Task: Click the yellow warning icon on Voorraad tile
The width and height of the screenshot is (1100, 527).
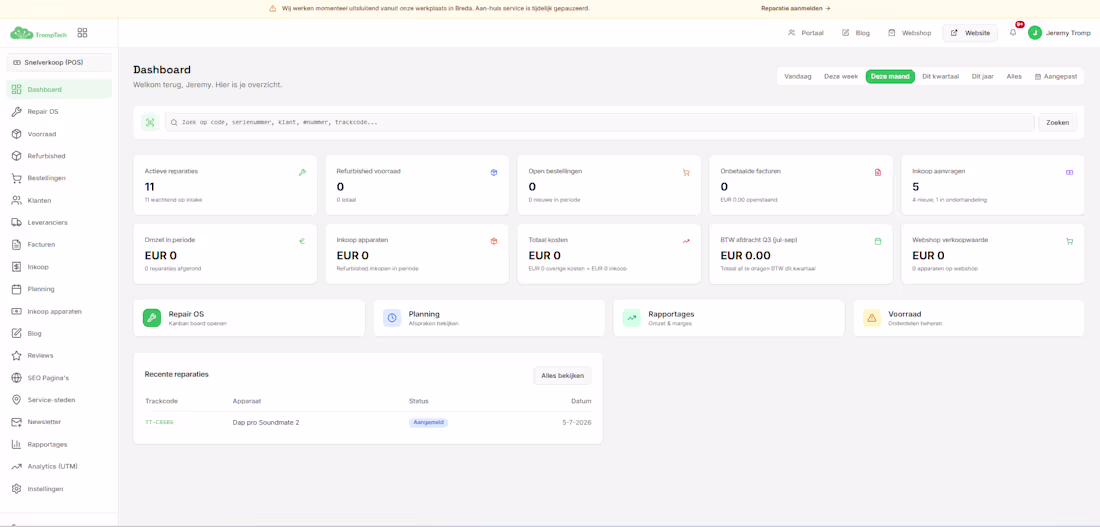Action: [x=872, y=318]
